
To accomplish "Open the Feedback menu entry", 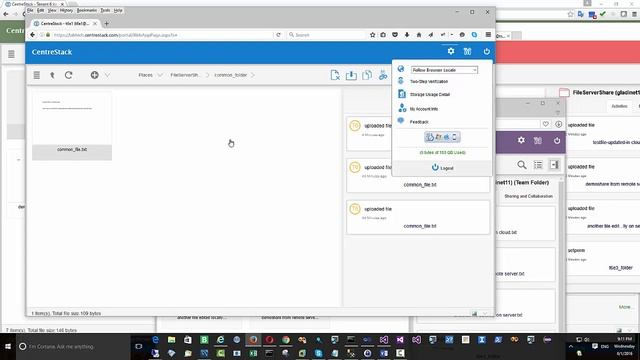I will click(419, 122).
